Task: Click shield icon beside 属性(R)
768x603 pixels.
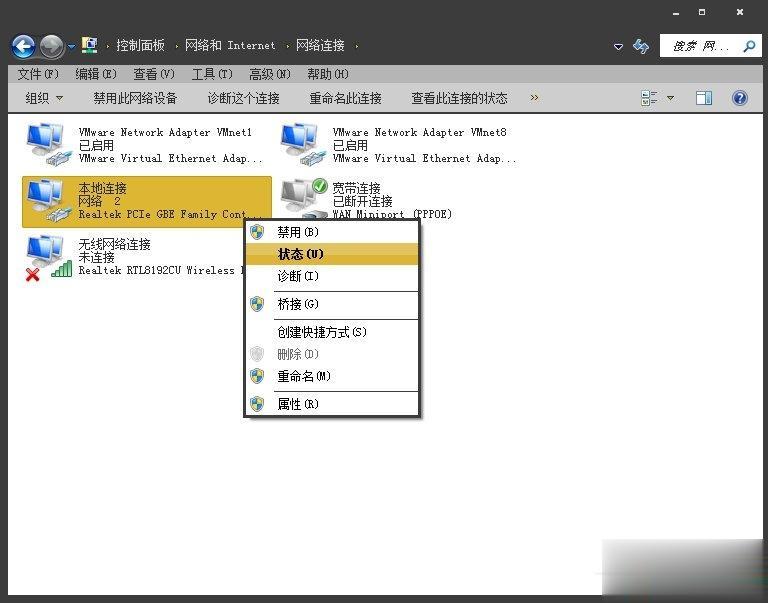Action: pyautogui.click(x=257, y=404)
